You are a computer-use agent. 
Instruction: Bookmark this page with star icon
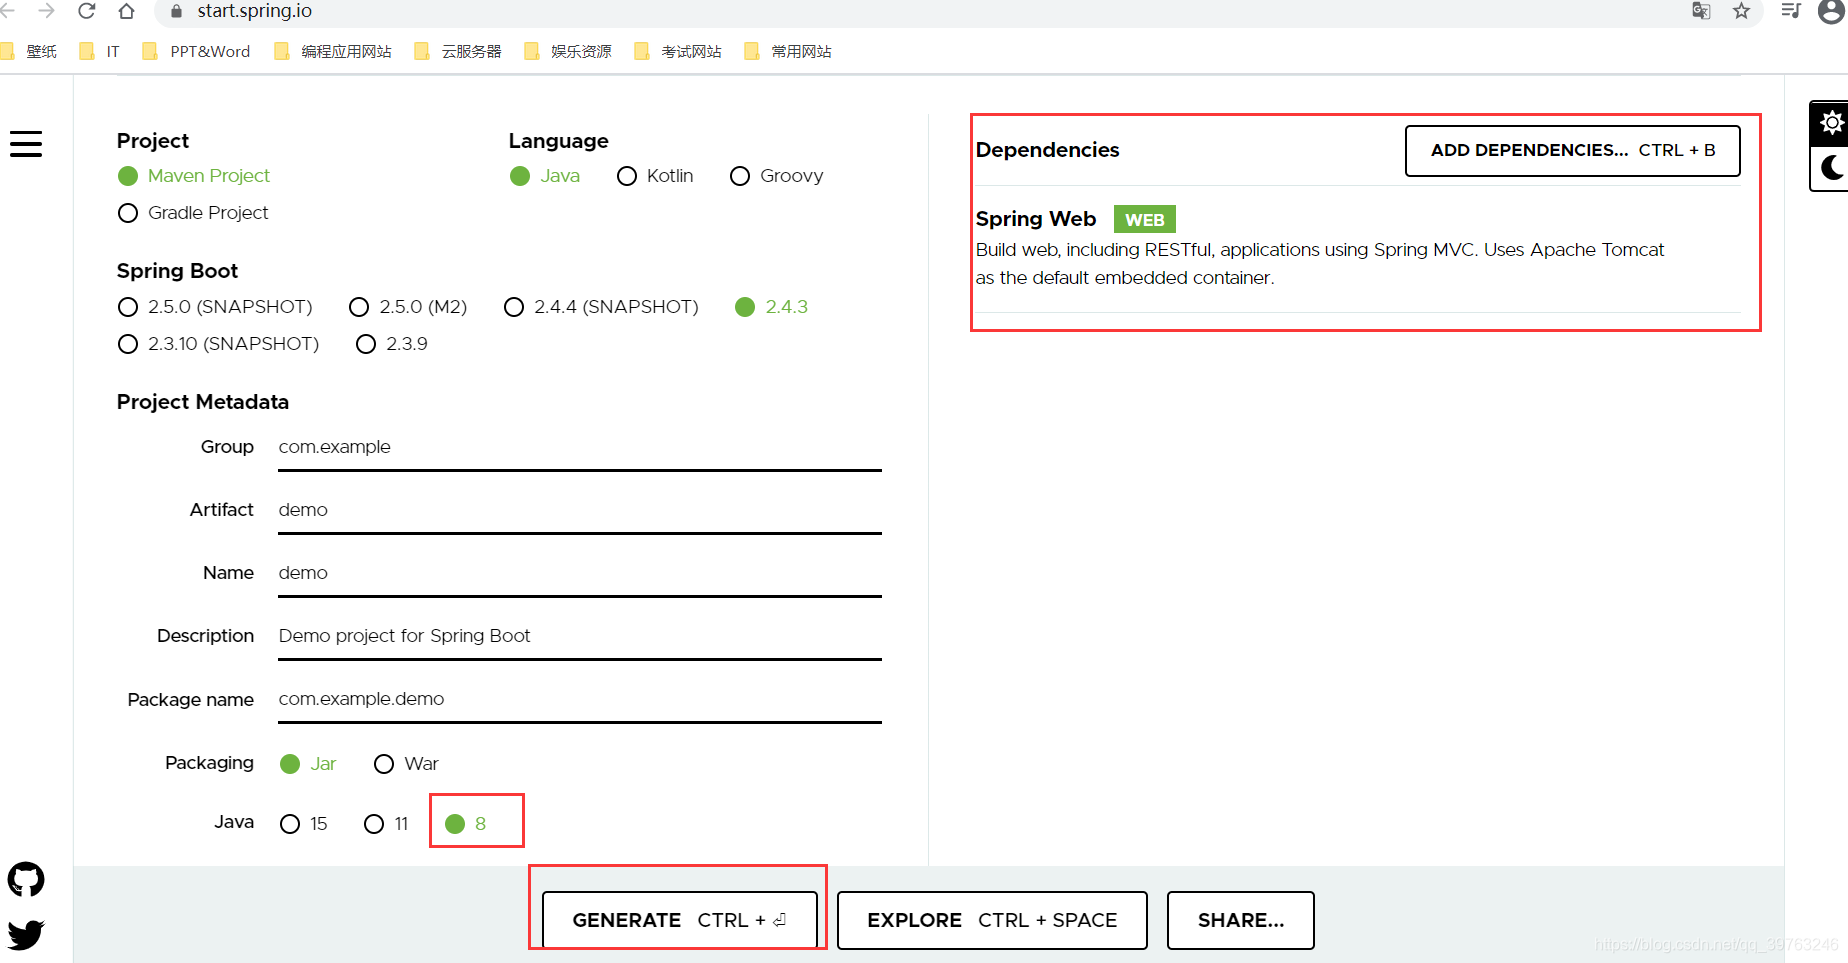coord(1741,11)
